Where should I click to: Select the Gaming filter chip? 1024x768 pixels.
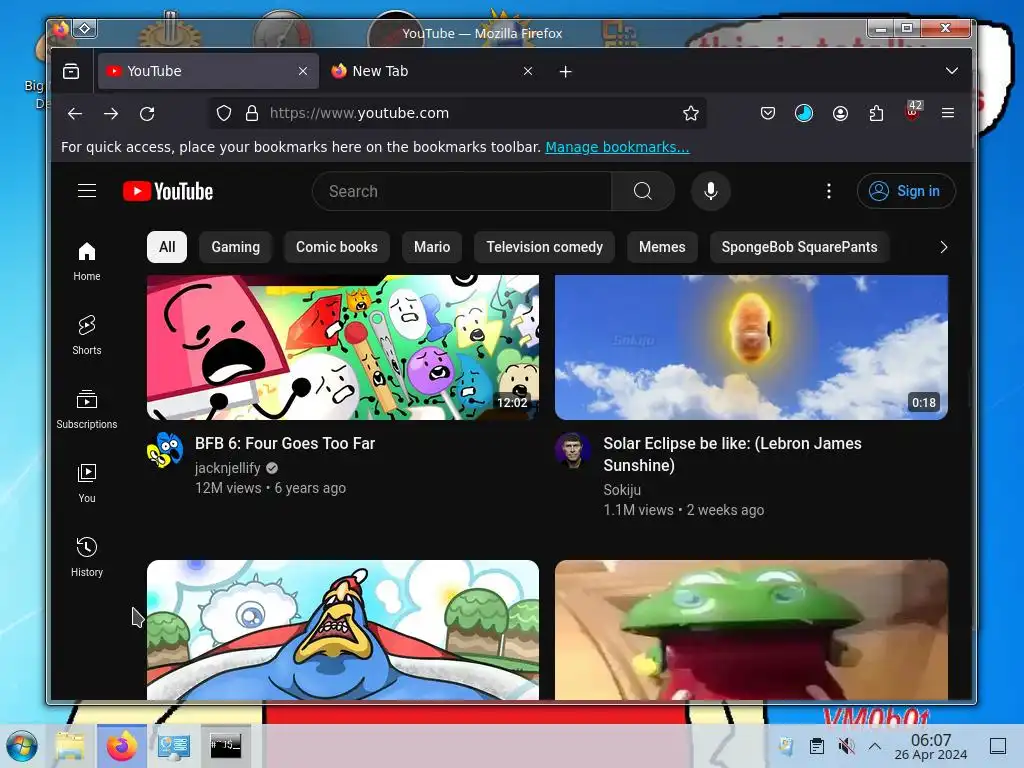pyautogui.click(x=236, y=247)
